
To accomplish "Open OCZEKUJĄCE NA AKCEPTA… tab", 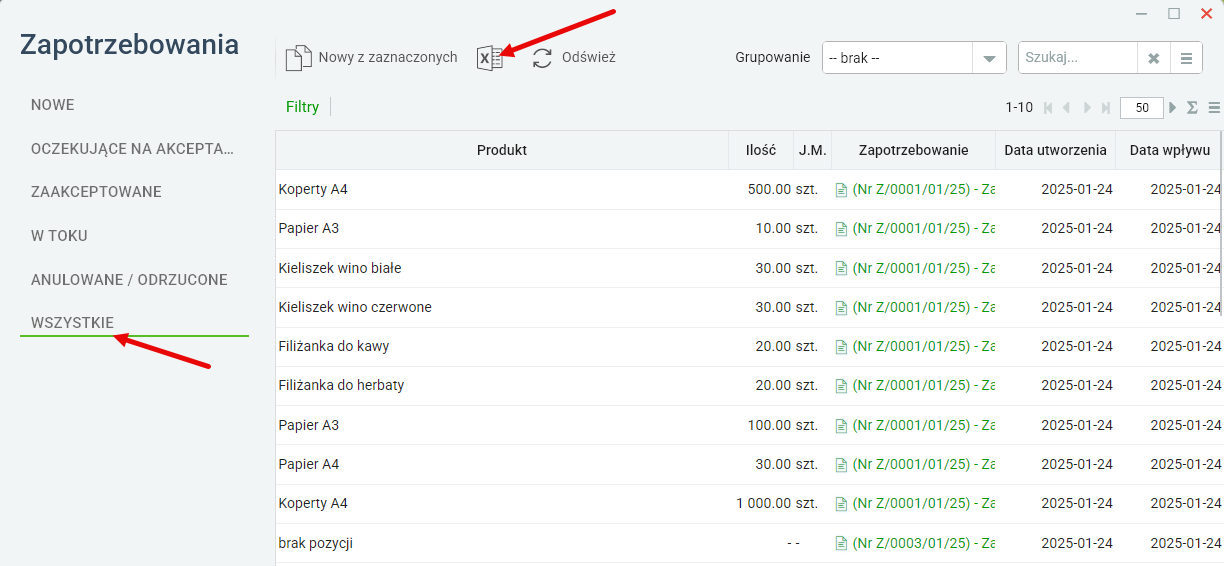I will pos(133,149).
